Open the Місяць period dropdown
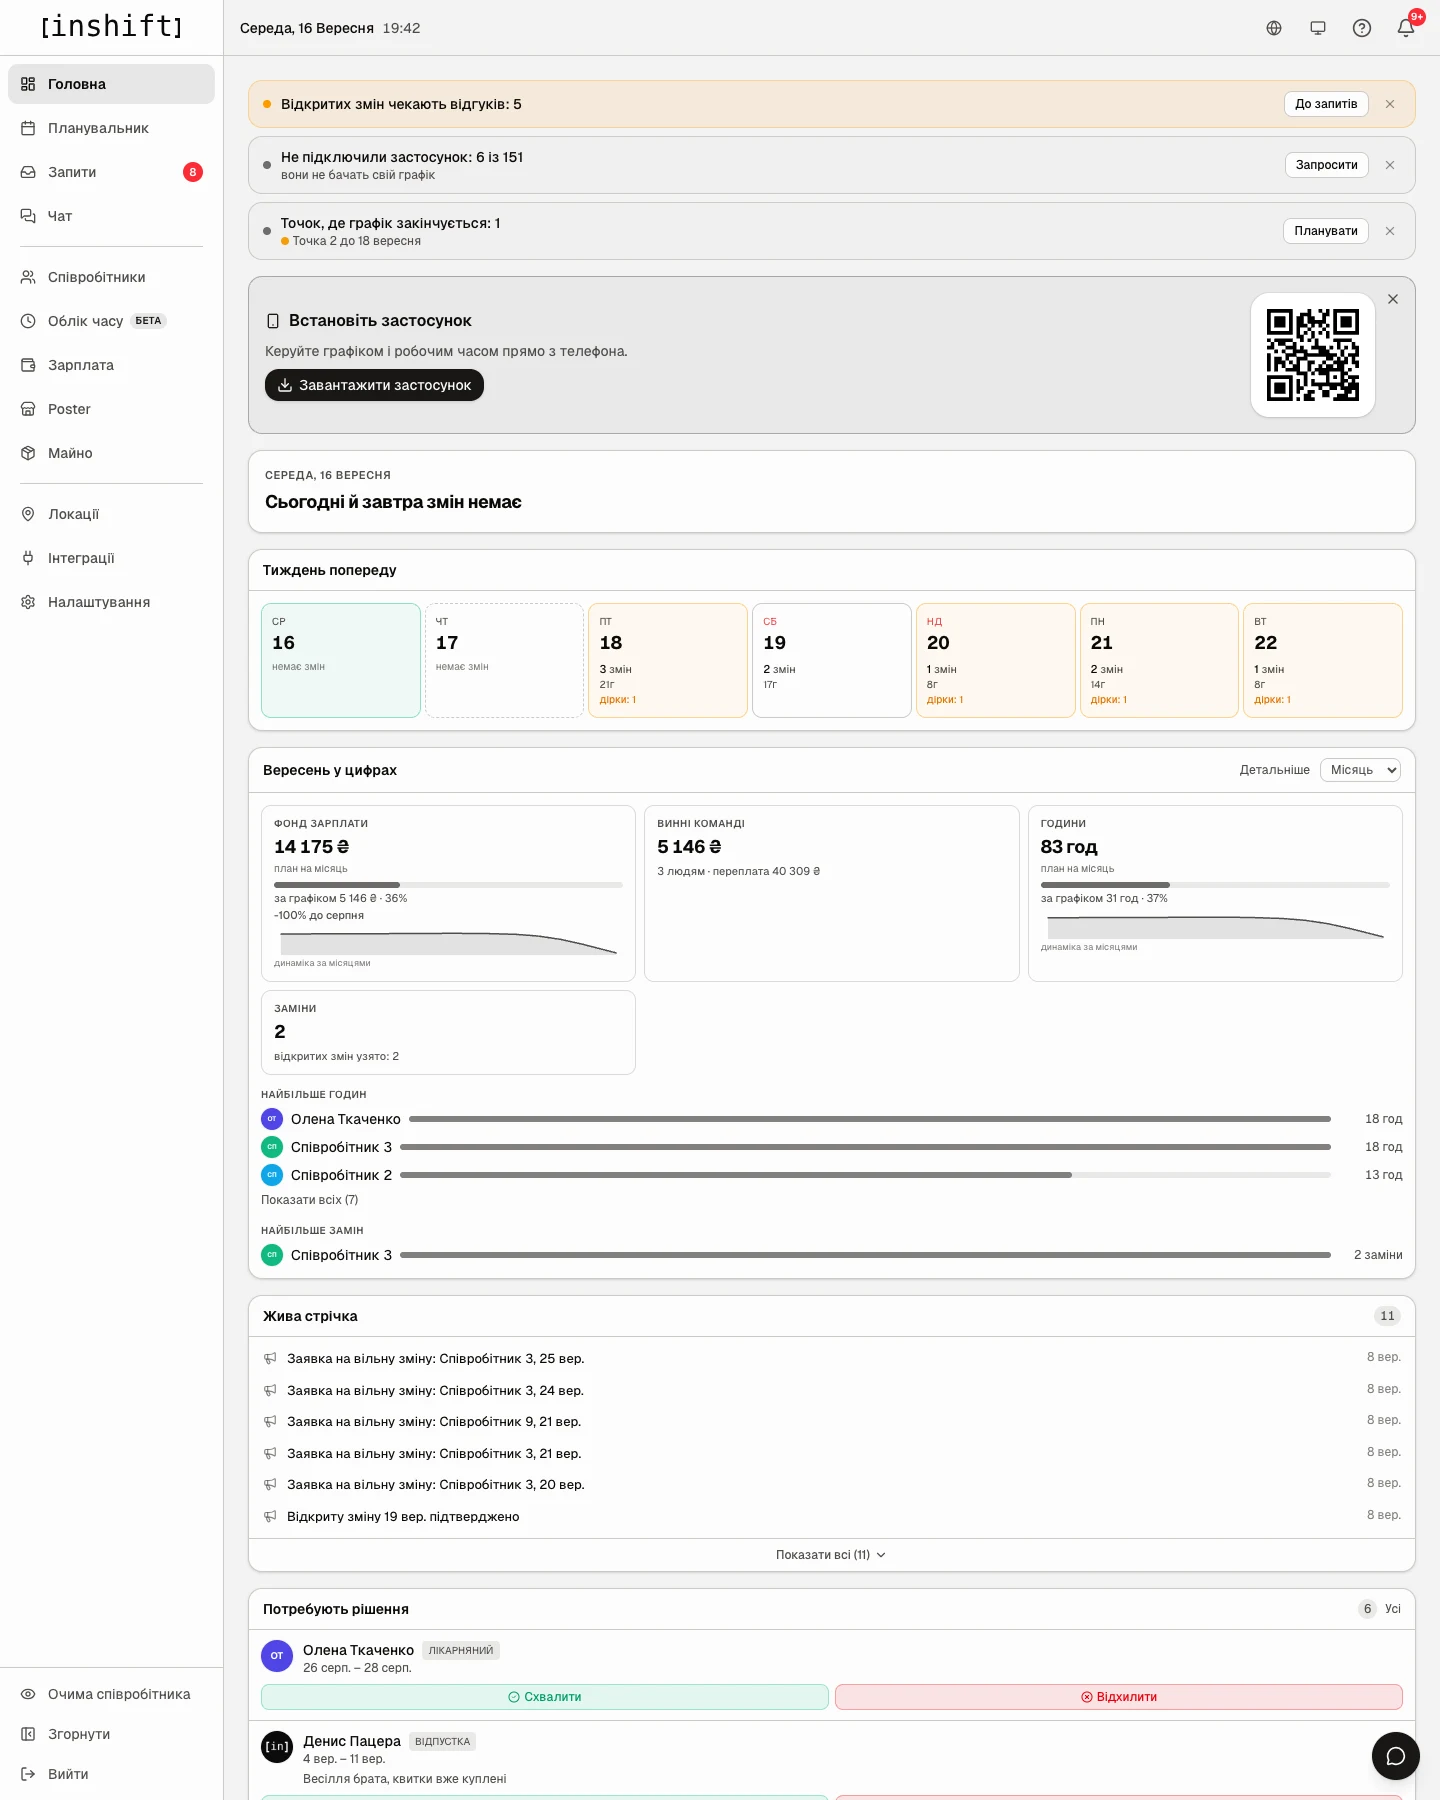 click(1360, 770)
